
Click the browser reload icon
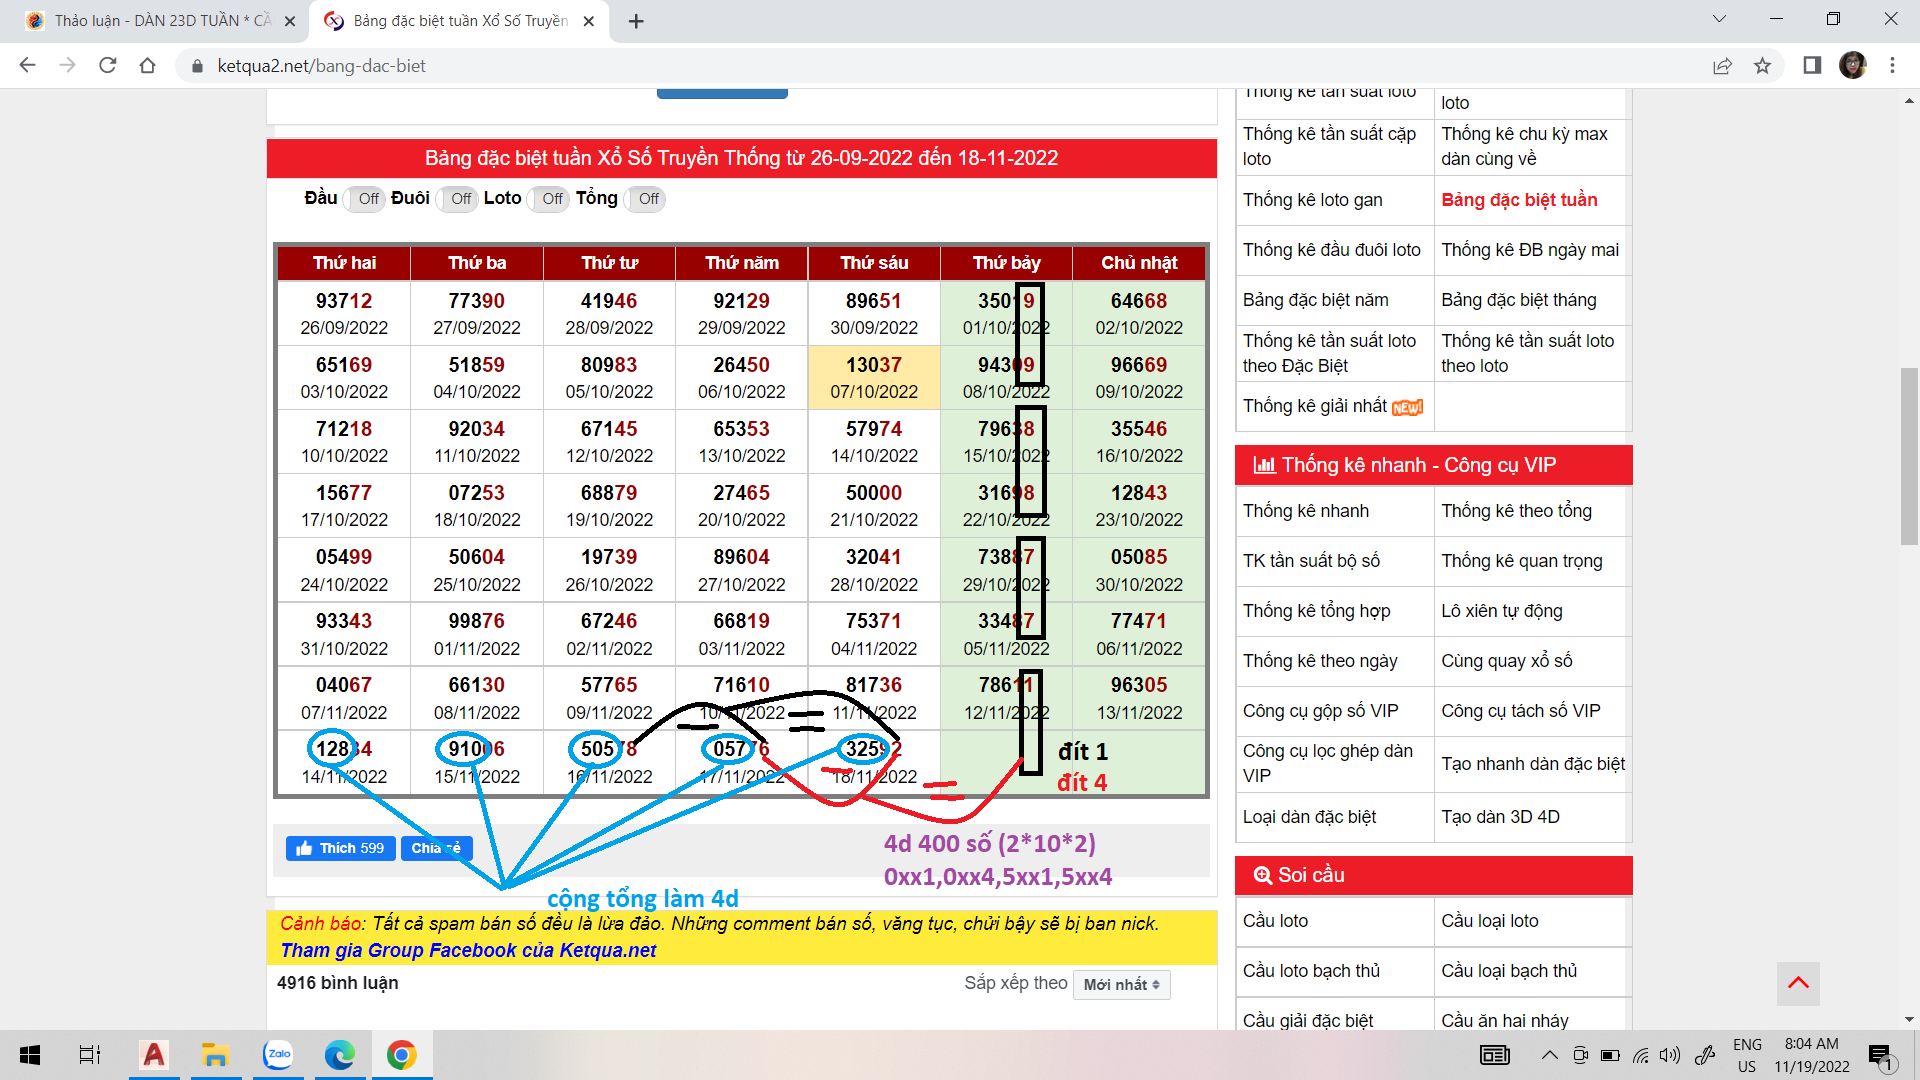coord(108,66)
